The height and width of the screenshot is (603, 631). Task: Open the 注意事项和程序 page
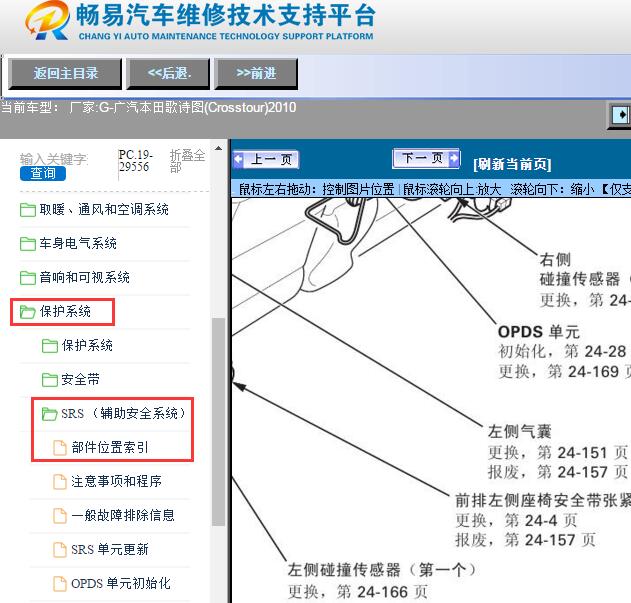pyautogui.click(x=116, y=481)
